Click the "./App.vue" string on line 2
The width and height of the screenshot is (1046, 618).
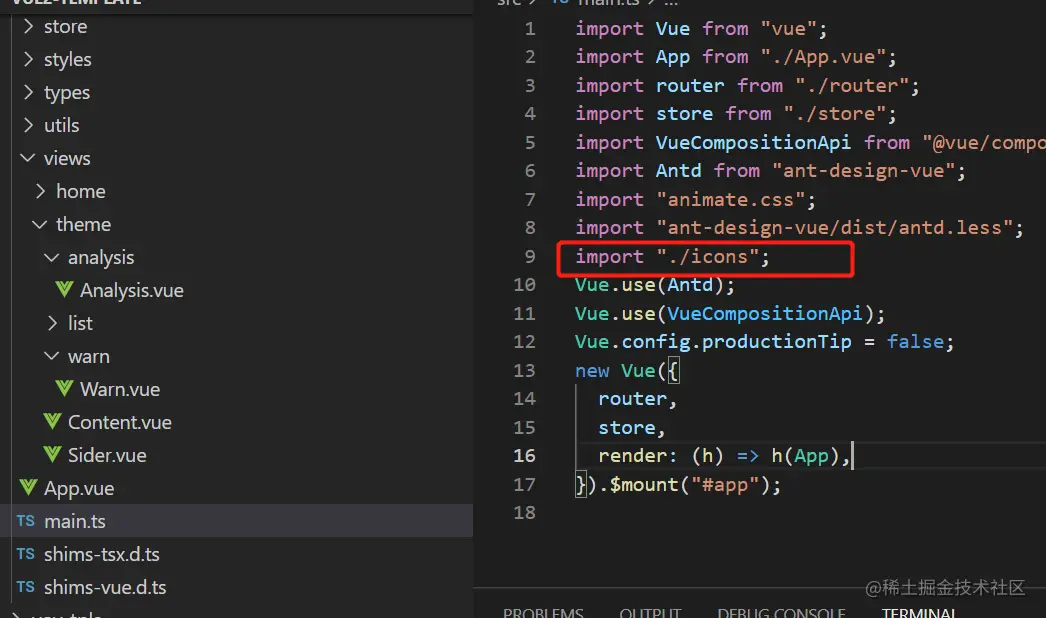[823, 57]
